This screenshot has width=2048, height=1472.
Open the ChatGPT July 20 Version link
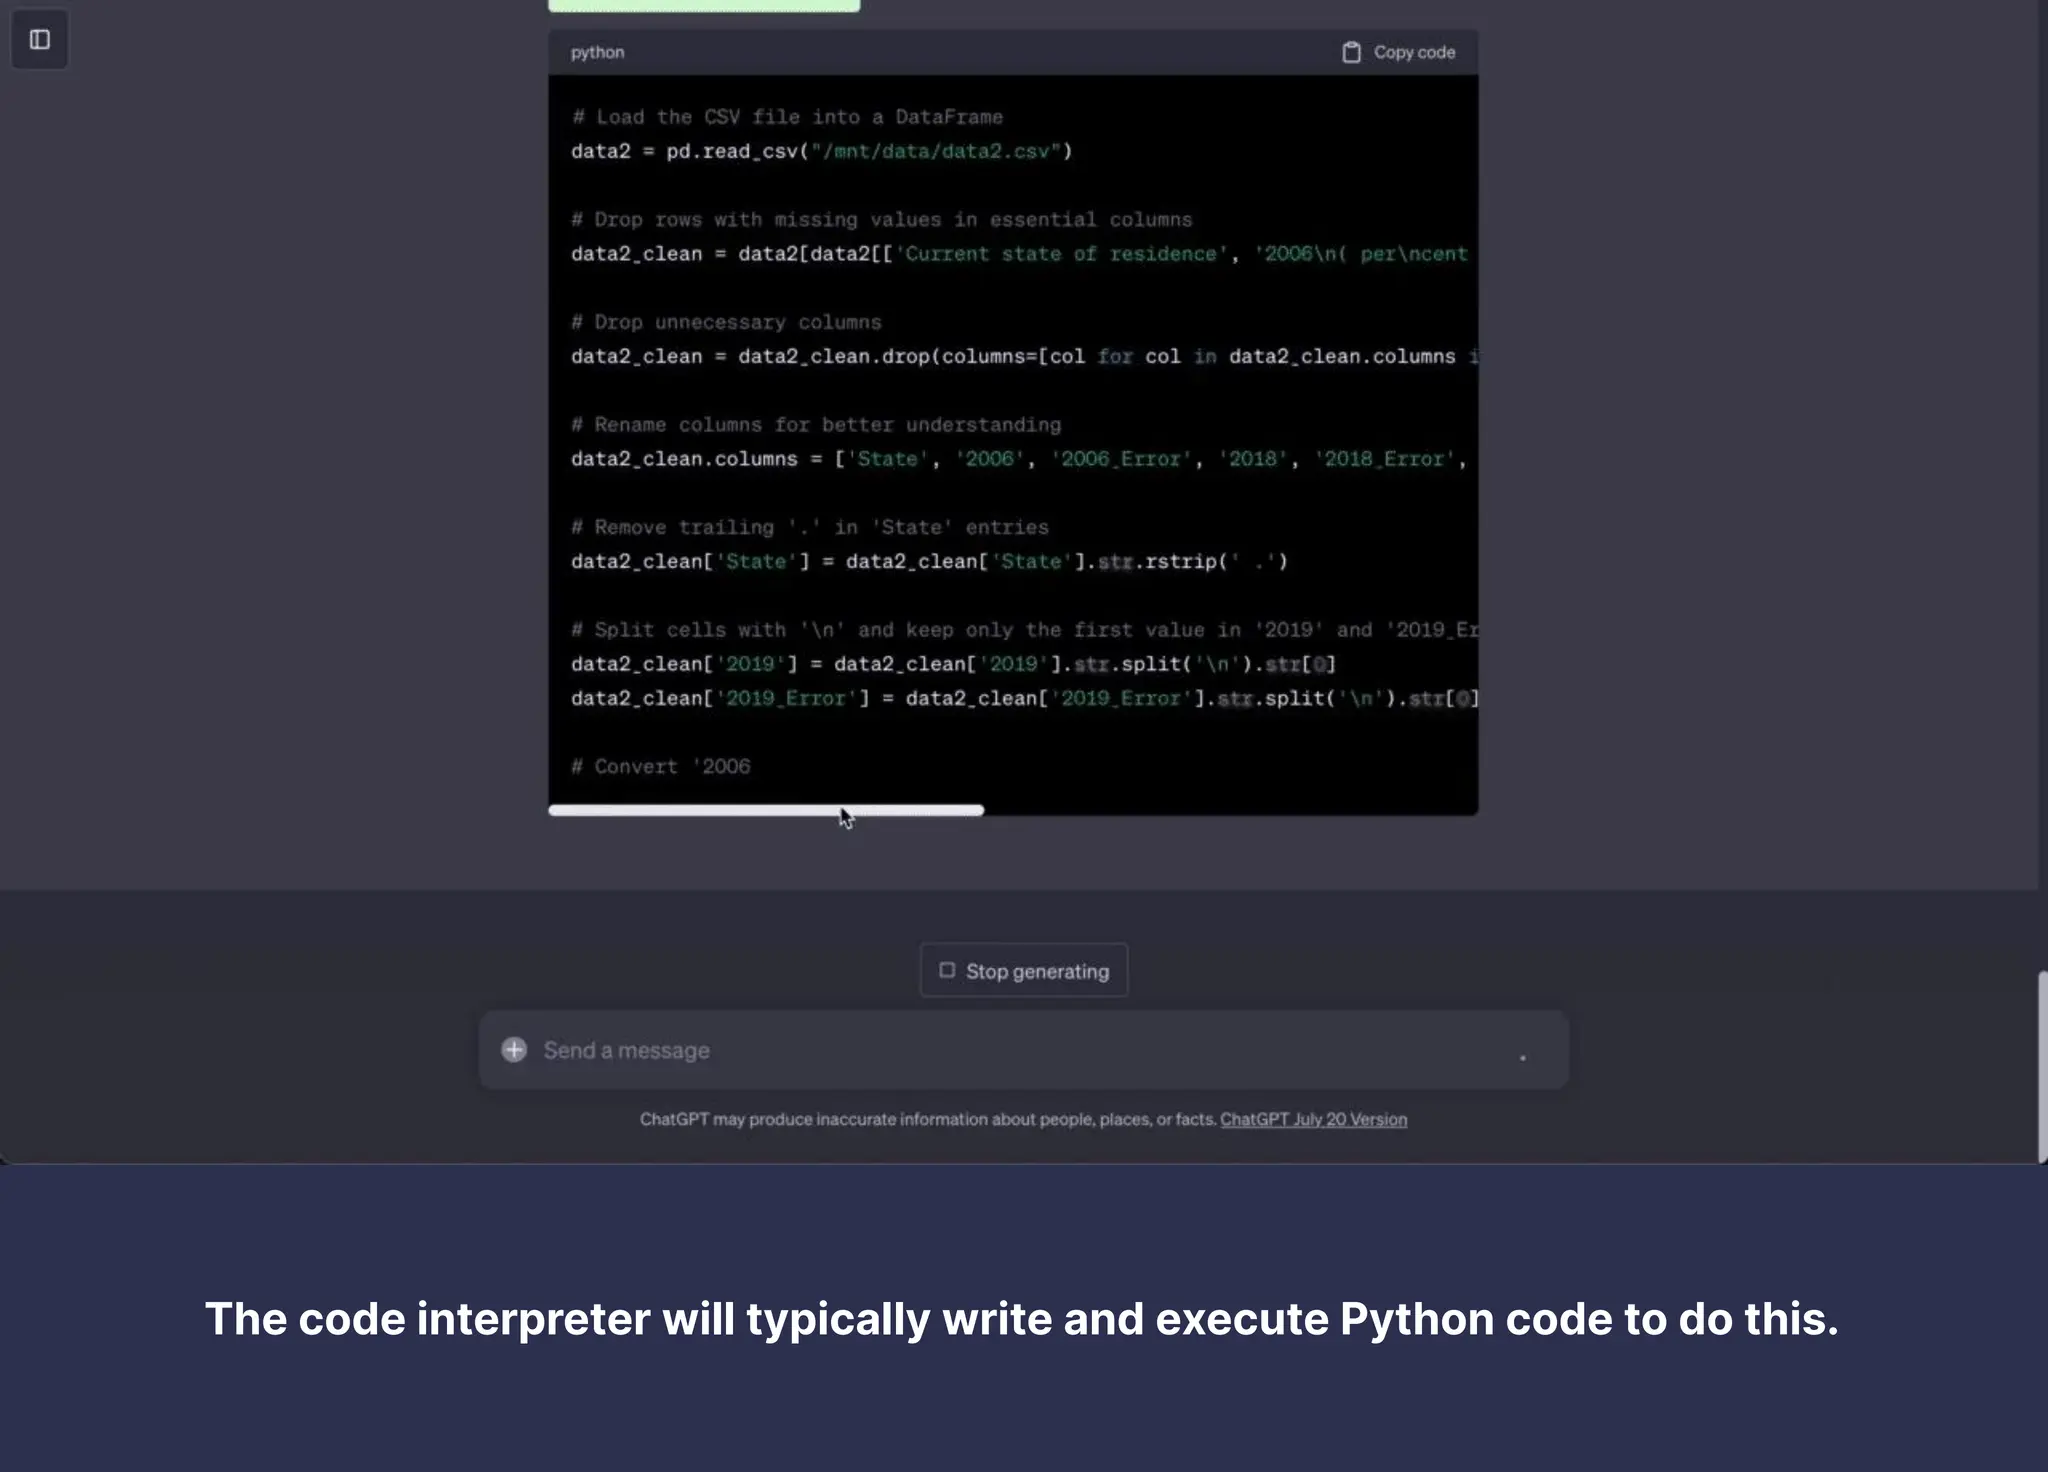(x=1313, y=1119)
